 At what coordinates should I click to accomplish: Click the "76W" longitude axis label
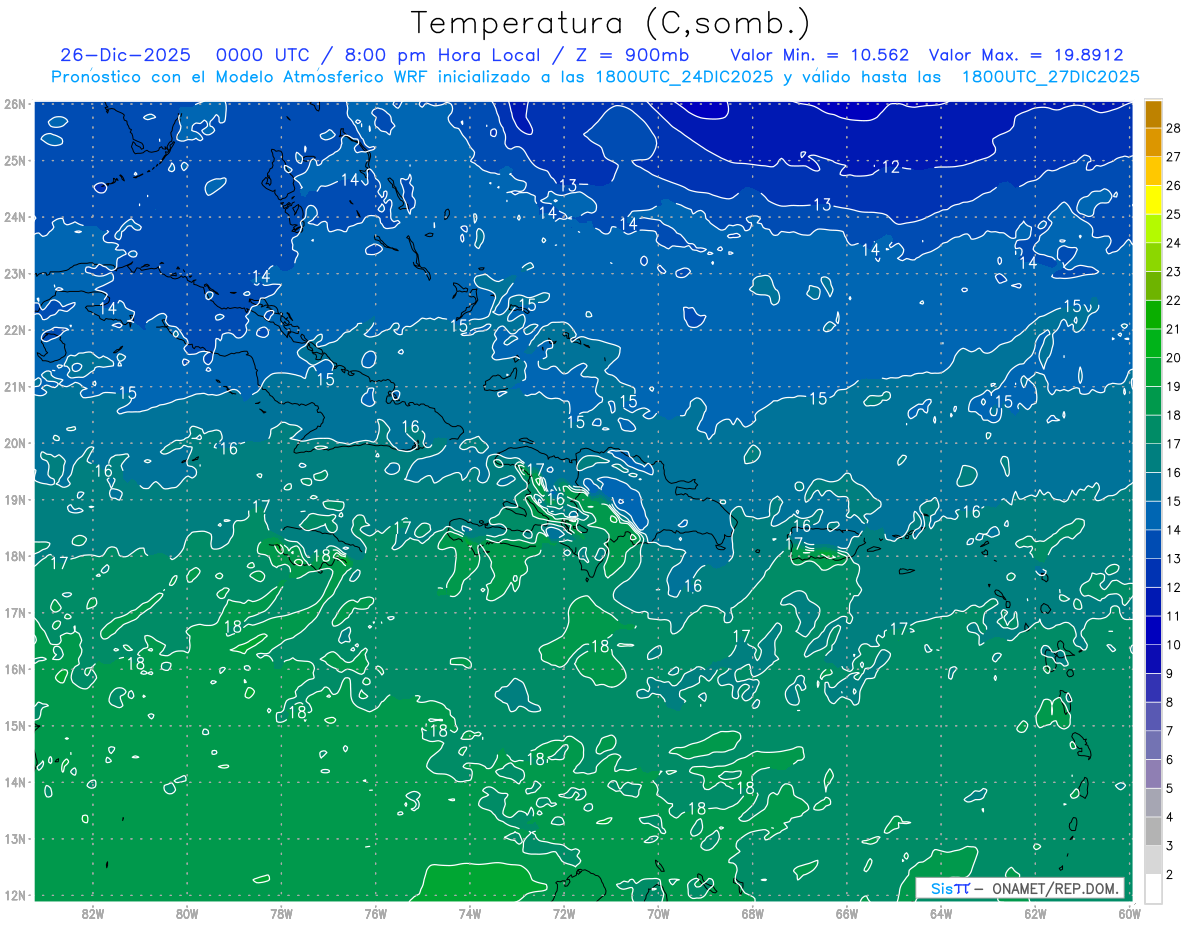375,914
